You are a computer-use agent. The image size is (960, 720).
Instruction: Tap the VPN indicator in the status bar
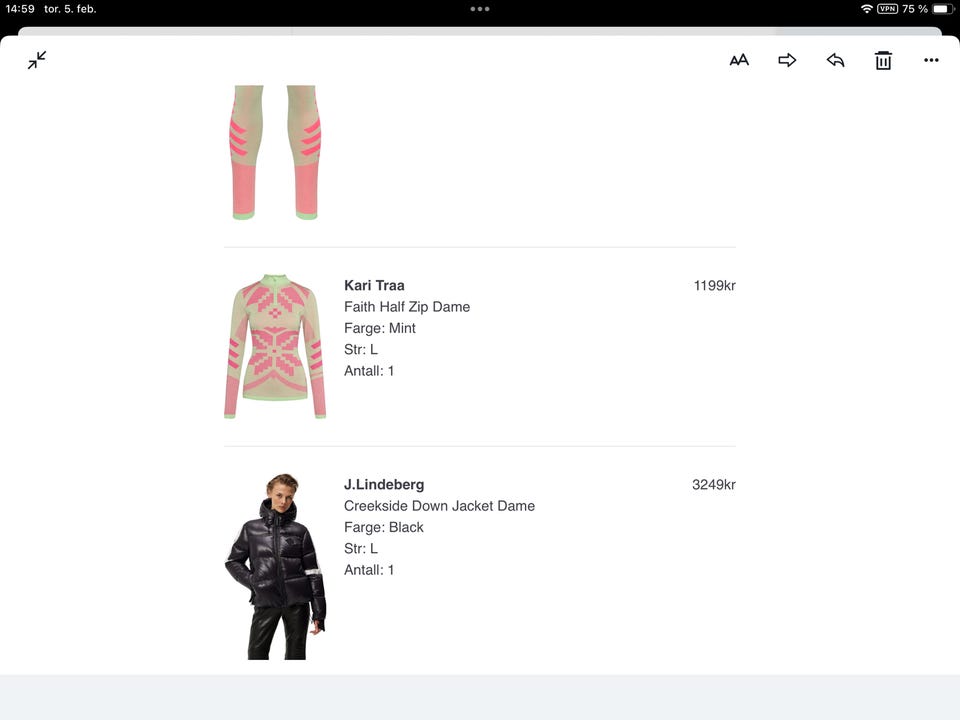pyautogui.click(x=887, y=9)
